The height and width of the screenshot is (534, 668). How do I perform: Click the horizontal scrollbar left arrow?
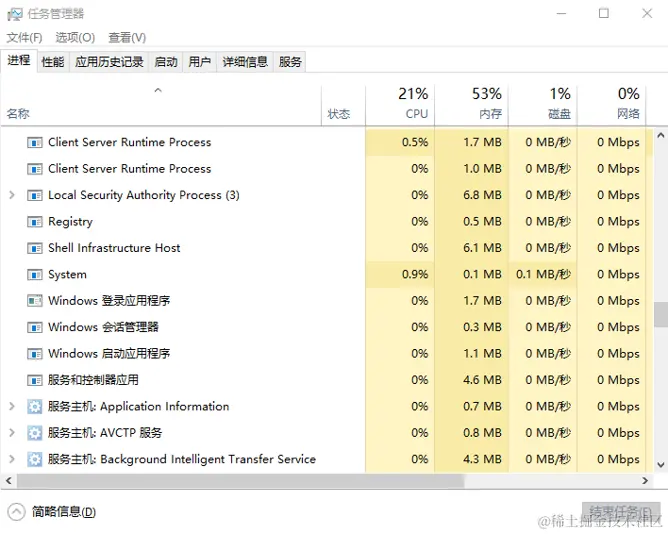(9, 481)
